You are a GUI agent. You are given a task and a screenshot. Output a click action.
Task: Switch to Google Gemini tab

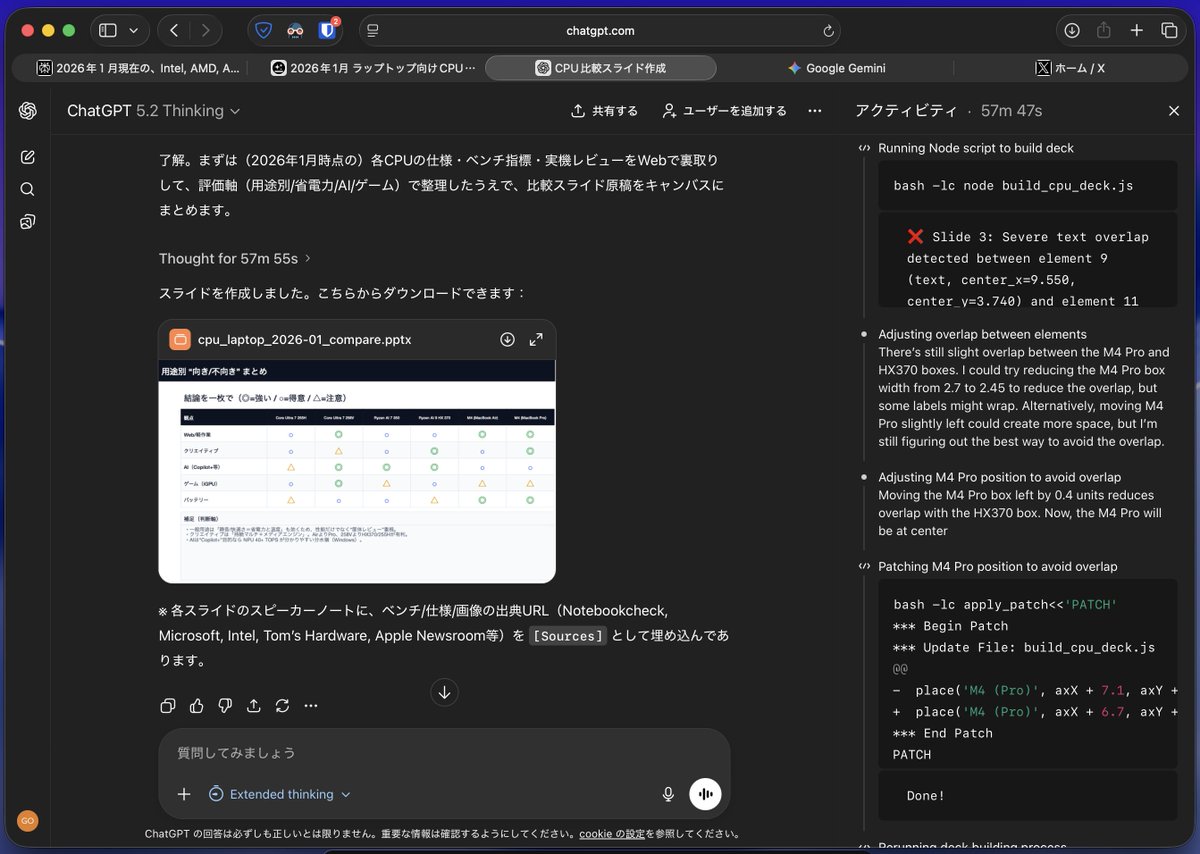tap(836, 68)
